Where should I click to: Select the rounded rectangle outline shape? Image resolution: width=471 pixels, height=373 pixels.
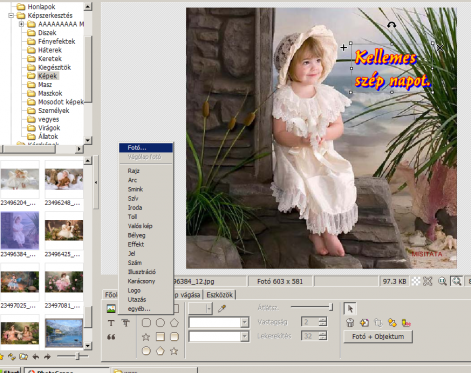point(146,322)
